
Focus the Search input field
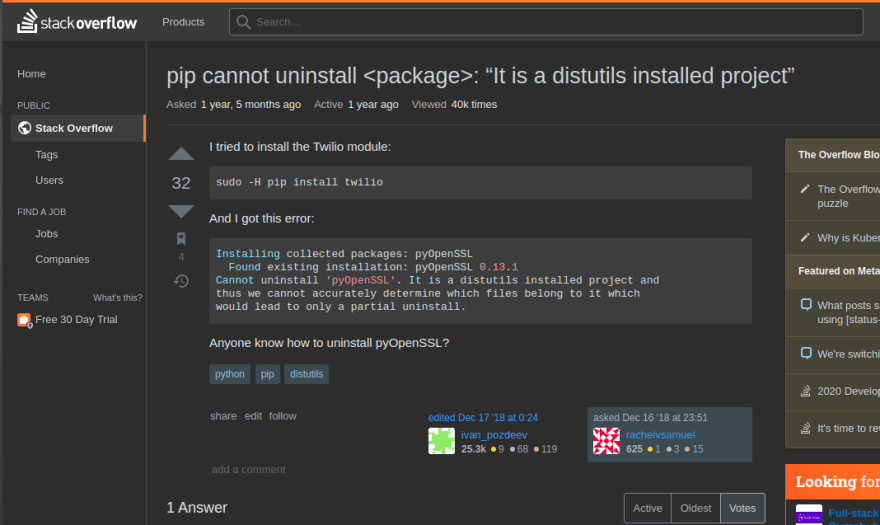546,22
